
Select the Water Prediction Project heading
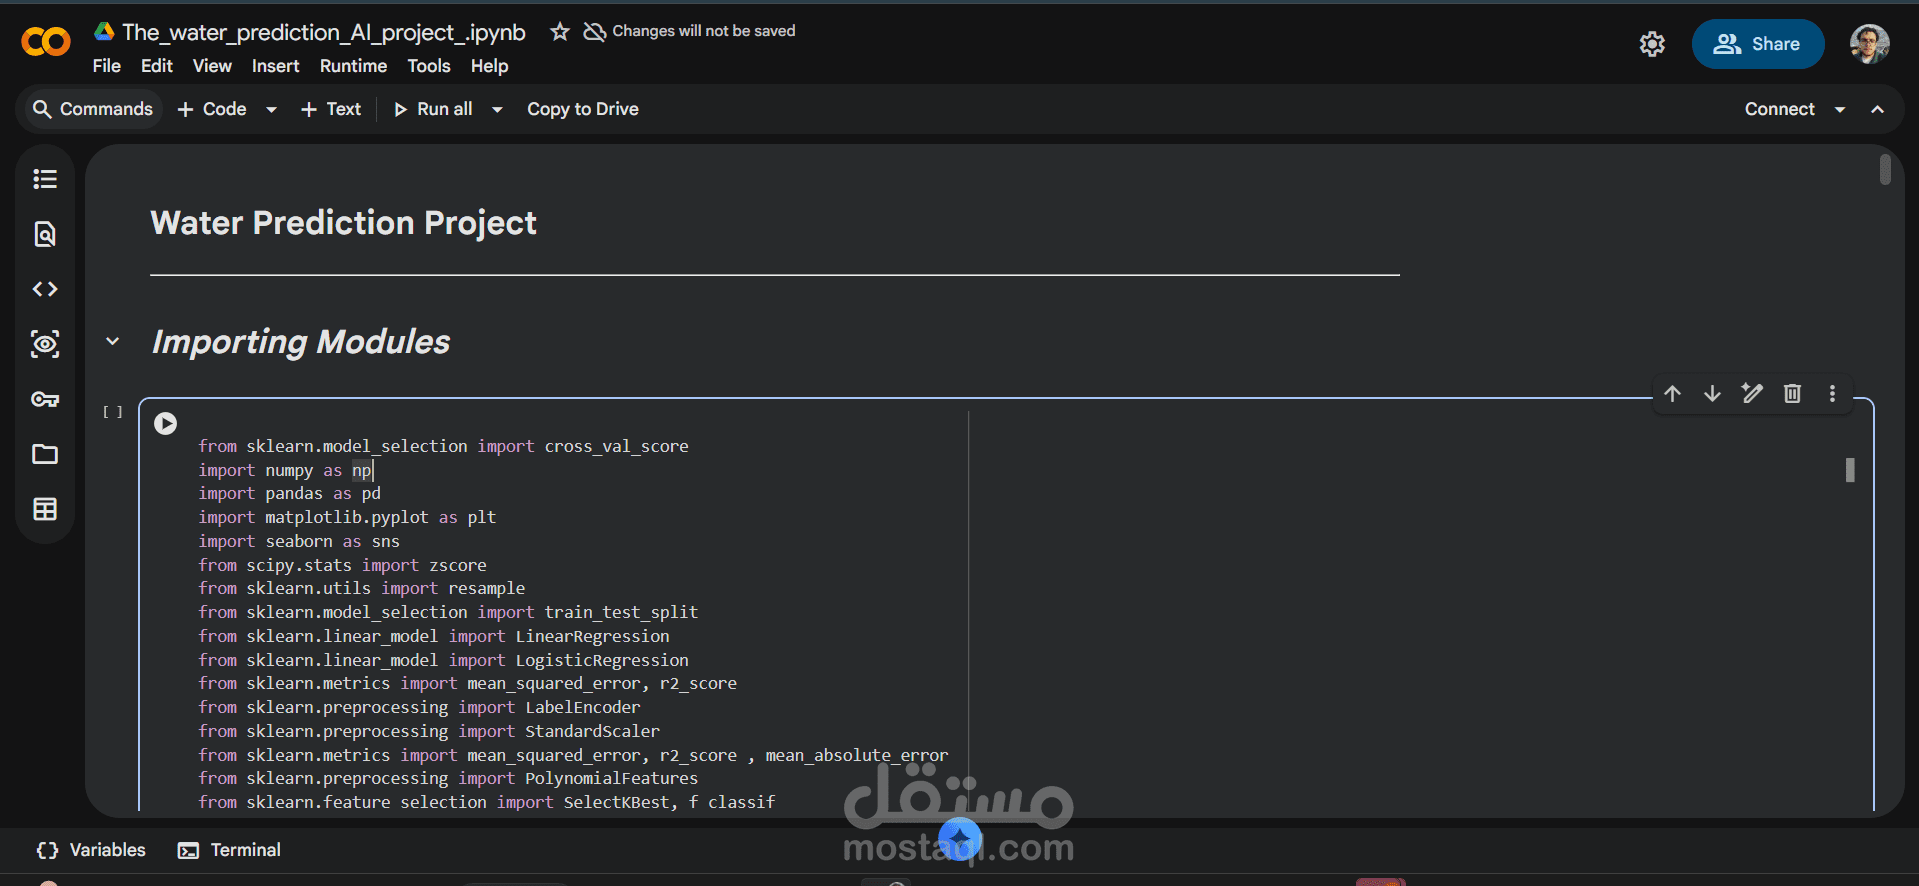pyautogui.click(x=343, y=223)
